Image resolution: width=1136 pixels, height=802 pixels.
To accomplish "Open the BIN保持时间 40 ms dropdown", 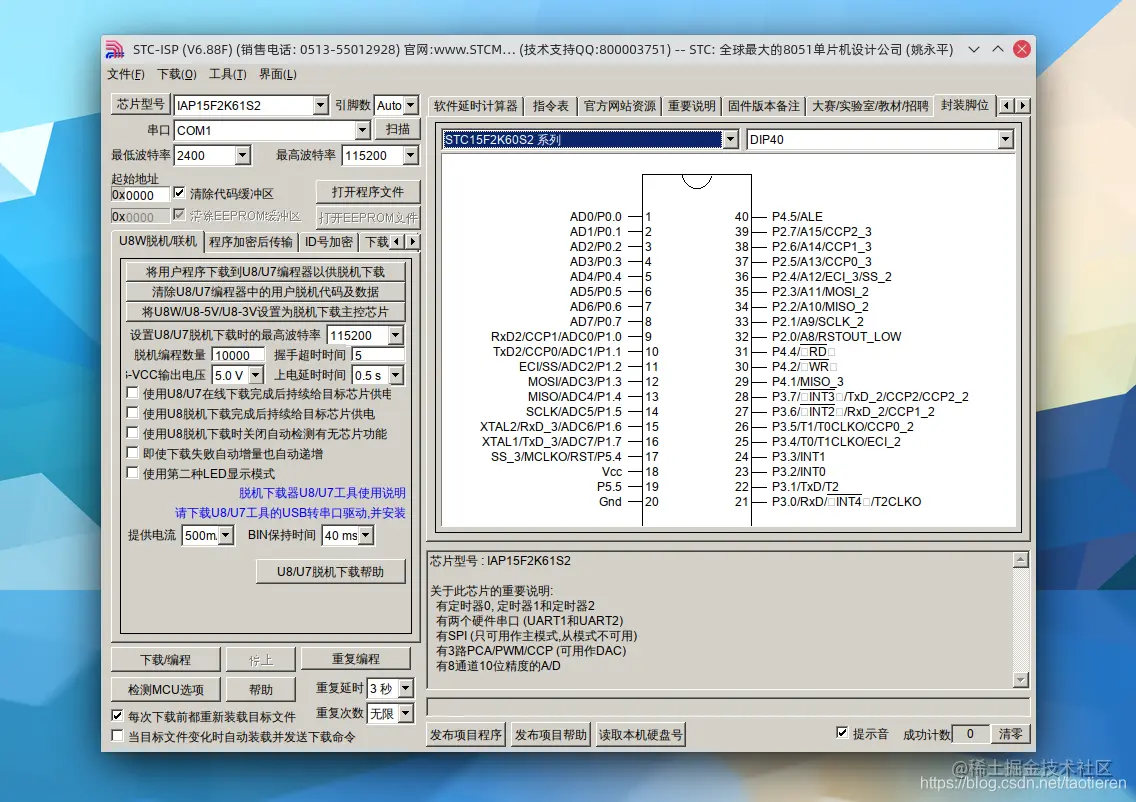I will (x=366, y=535).
